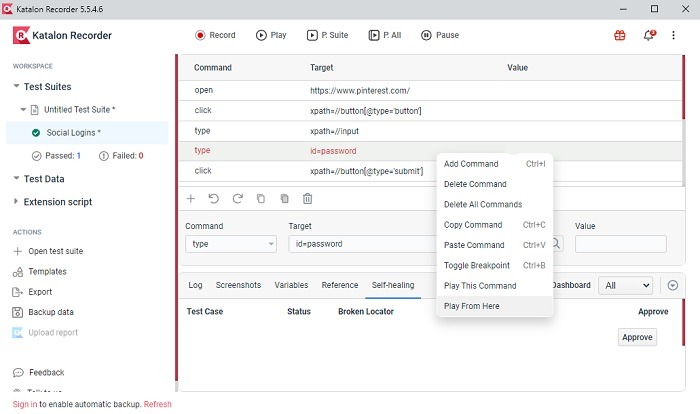The height and width of the screenshot is (414, 700).
Task: Select the open pinterest.com command row
Action: tap(430, 90)
